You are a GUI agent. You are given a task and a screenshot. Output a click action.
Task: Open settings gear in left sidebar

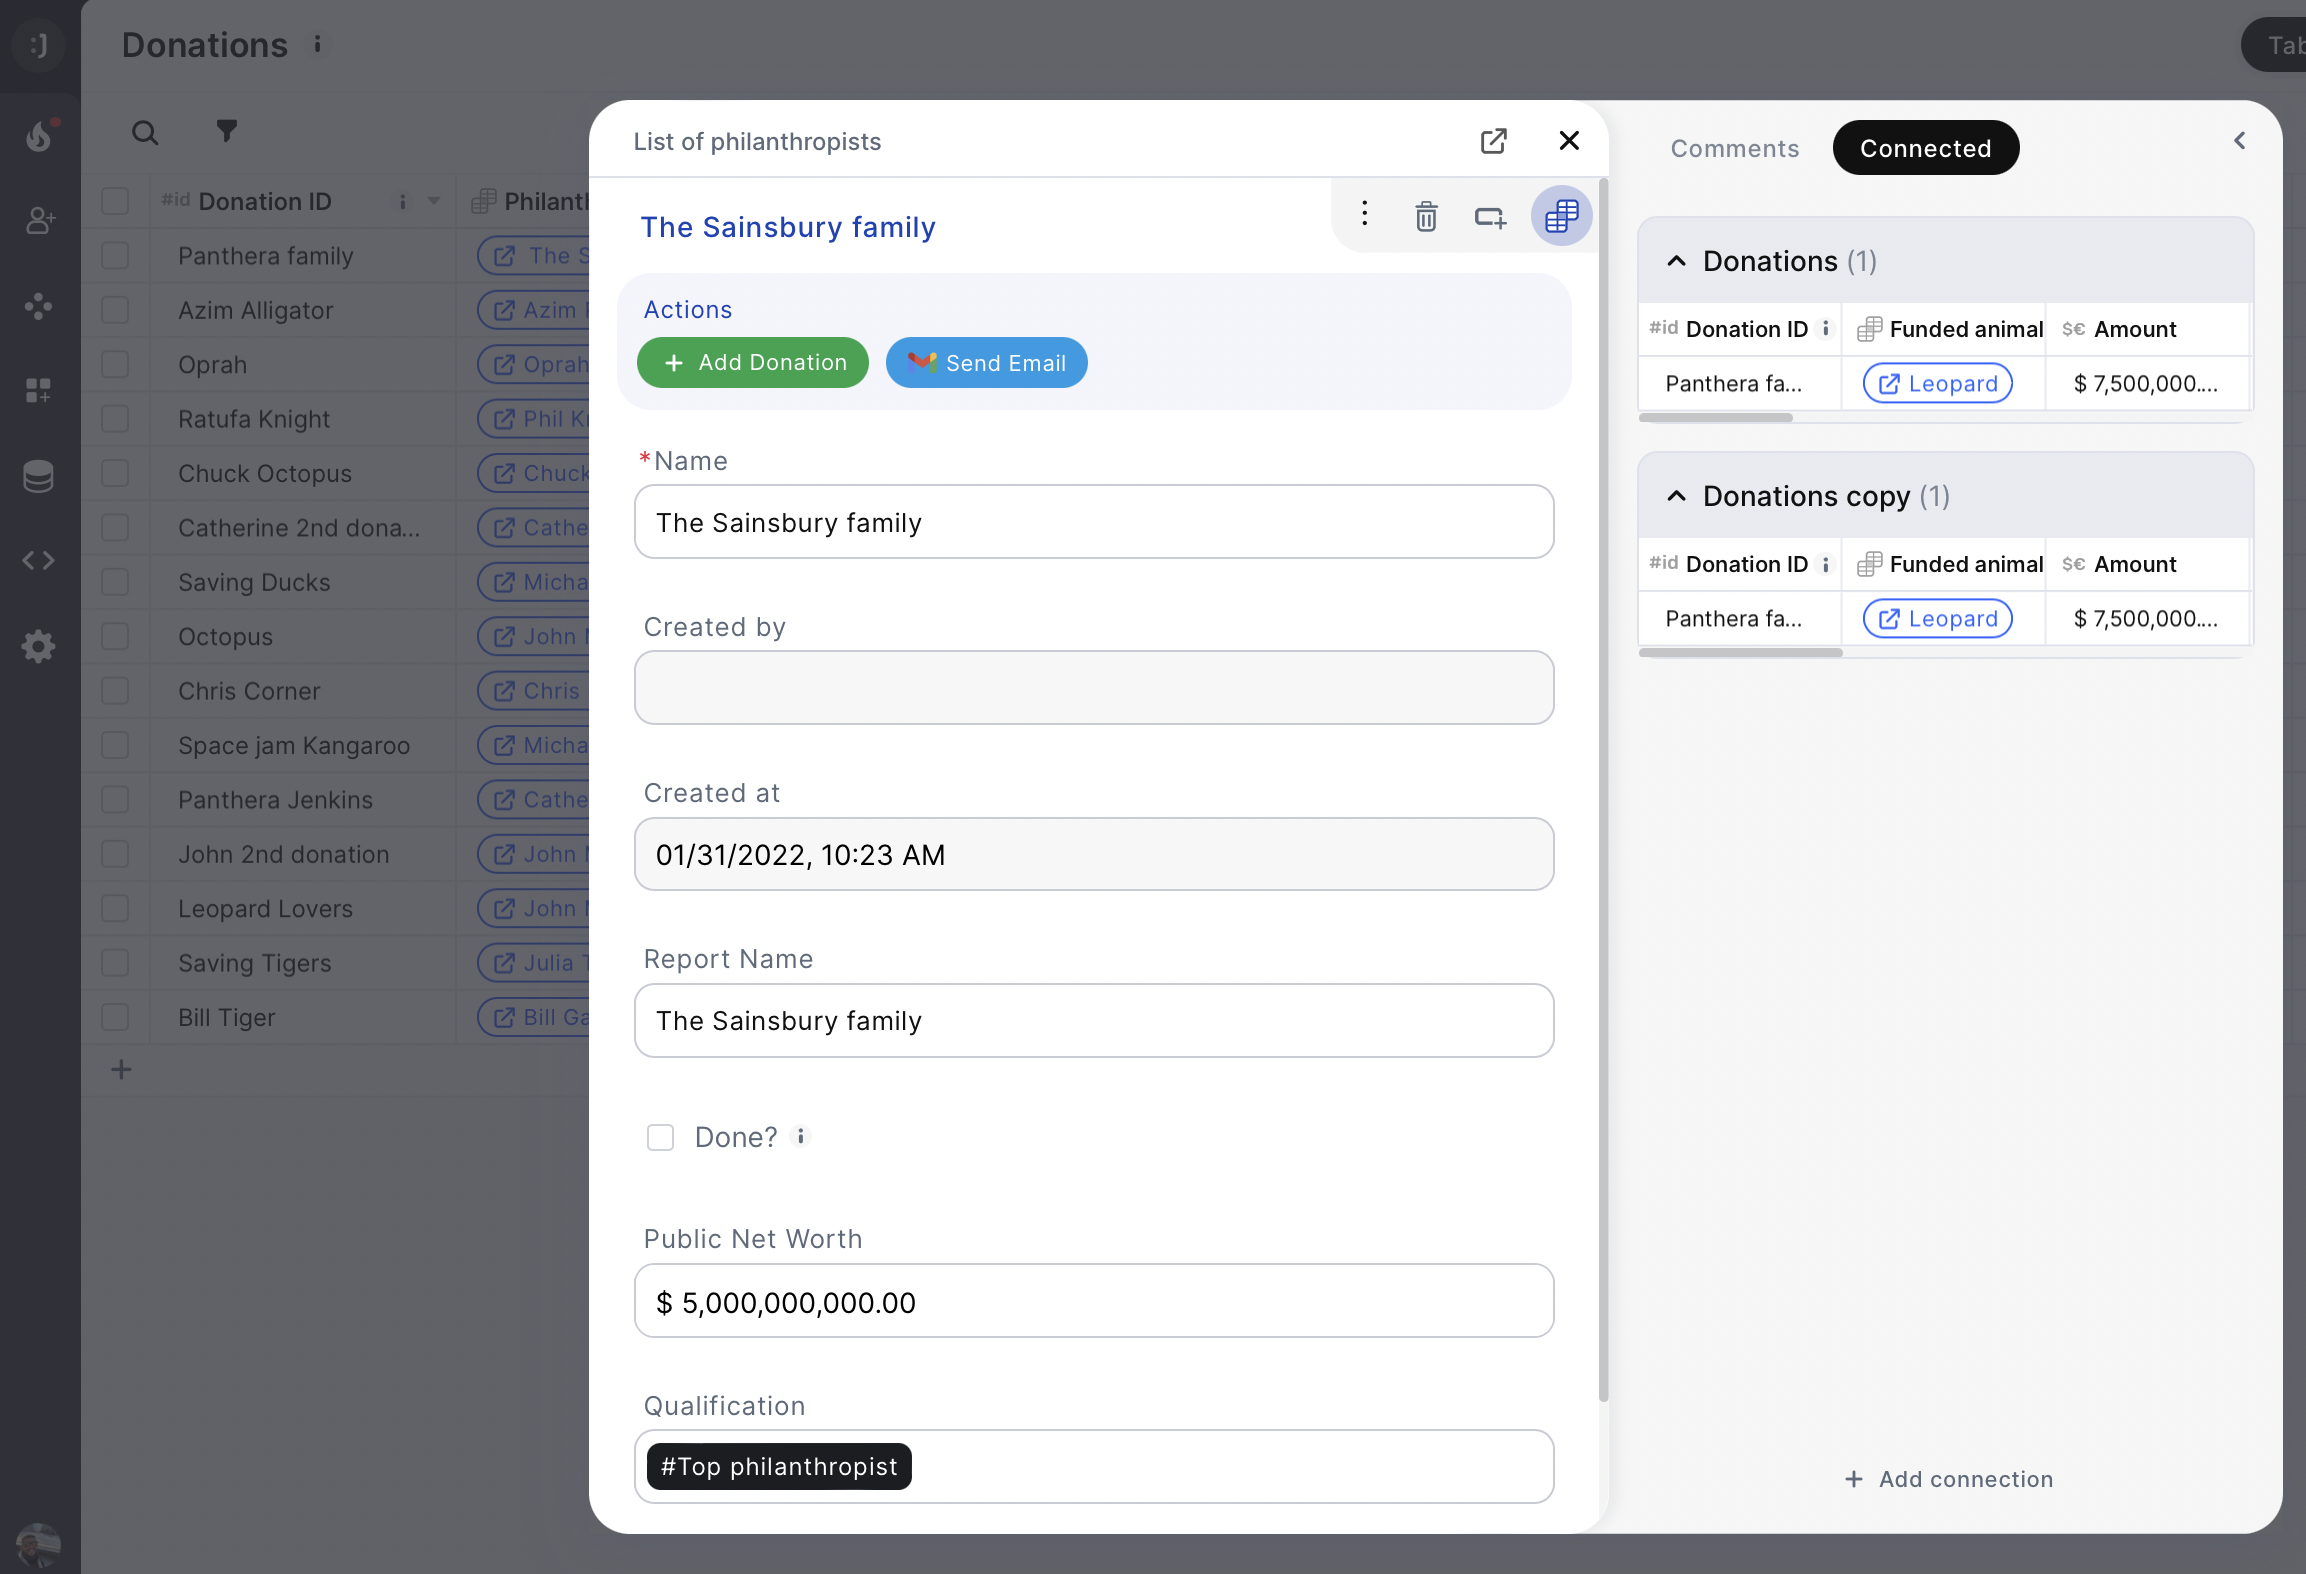pos(38,646)
